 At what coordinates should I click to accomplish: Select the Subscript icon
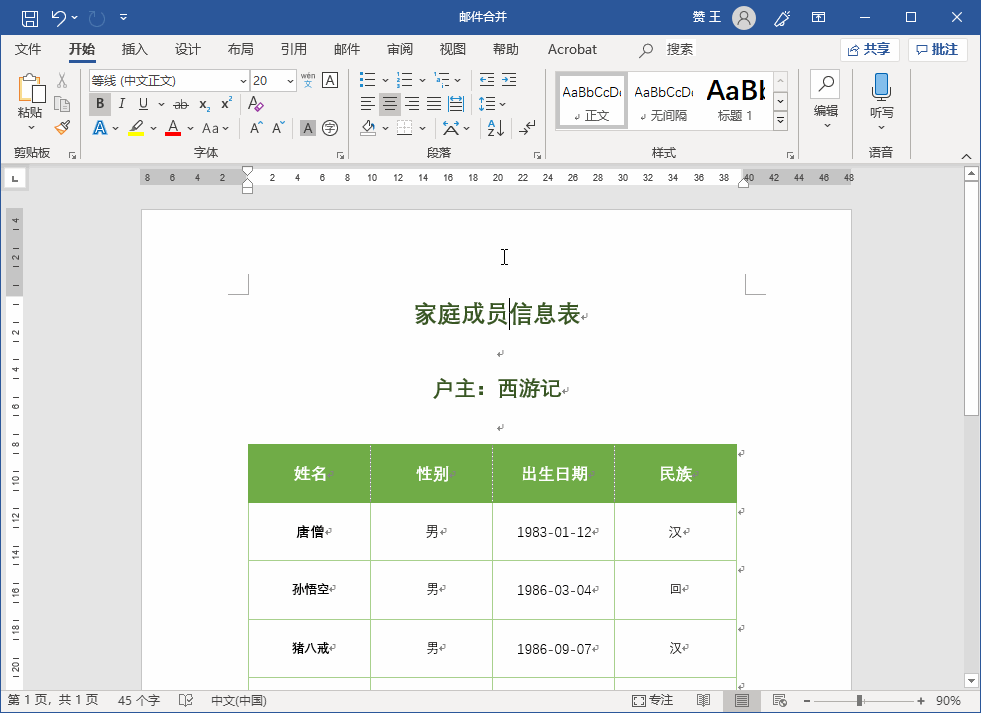(204, 103)
